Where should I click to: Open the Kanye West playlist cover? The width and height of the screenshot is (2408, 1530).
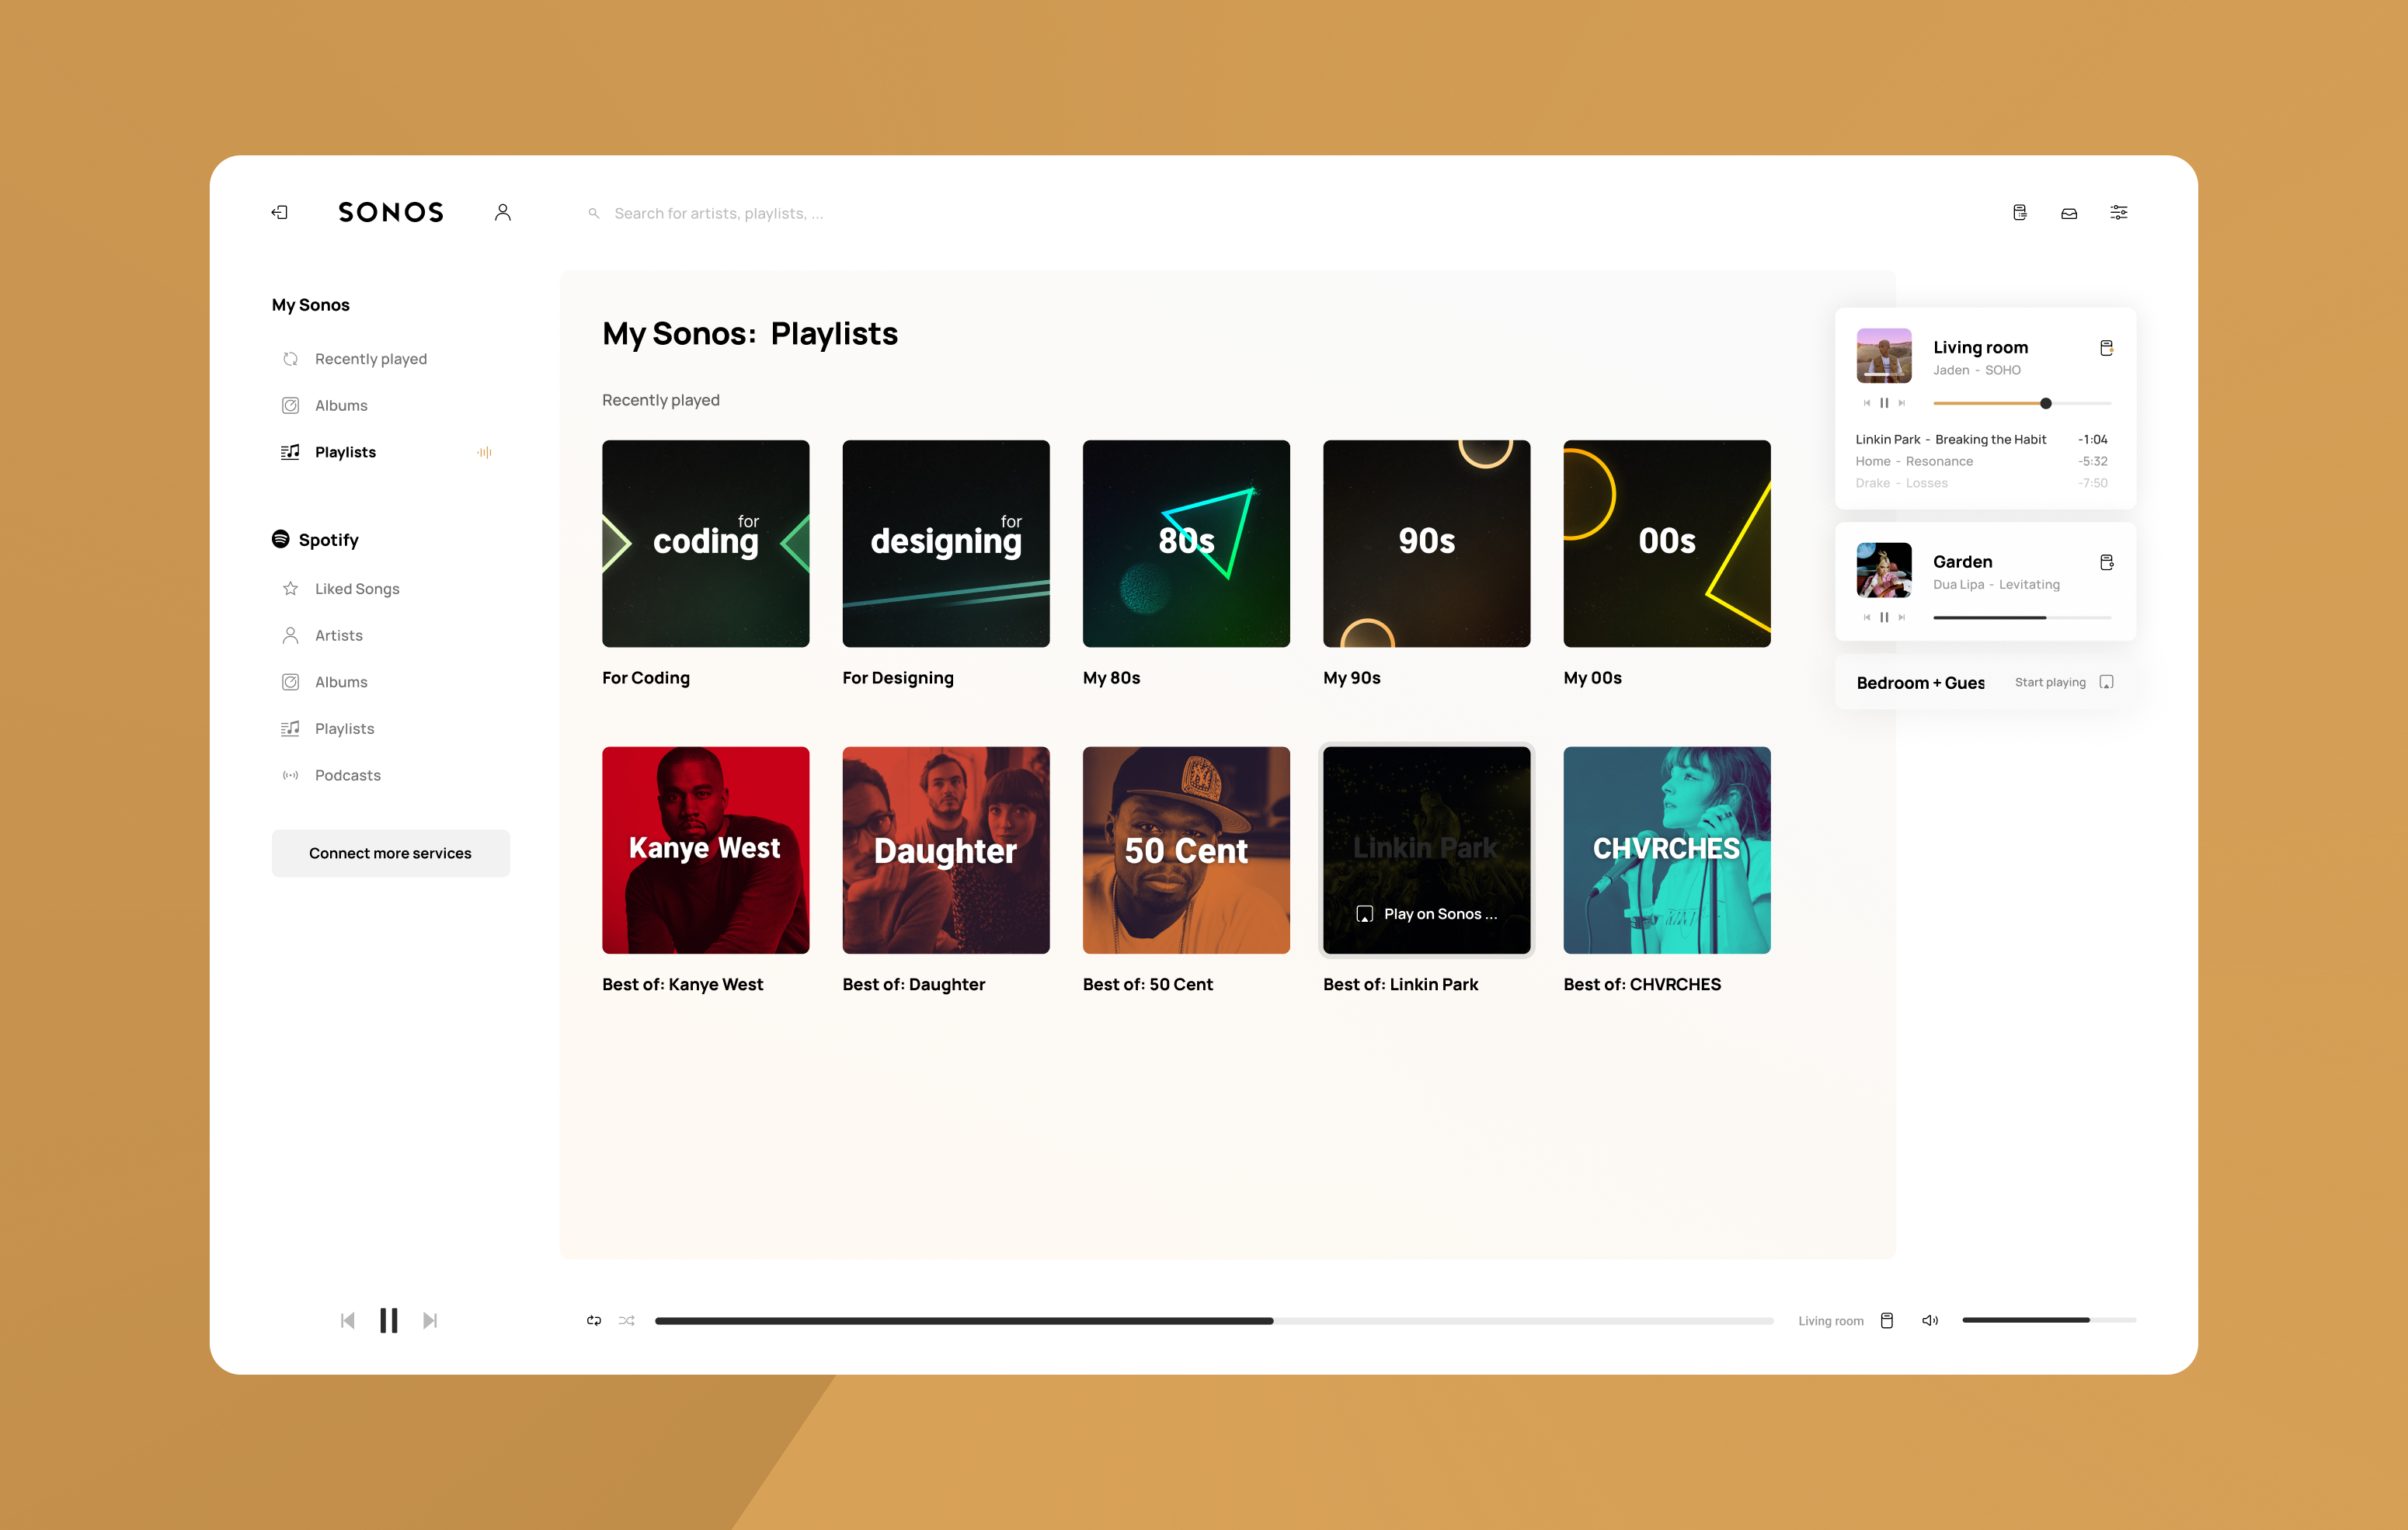click(x=705, y=850)
